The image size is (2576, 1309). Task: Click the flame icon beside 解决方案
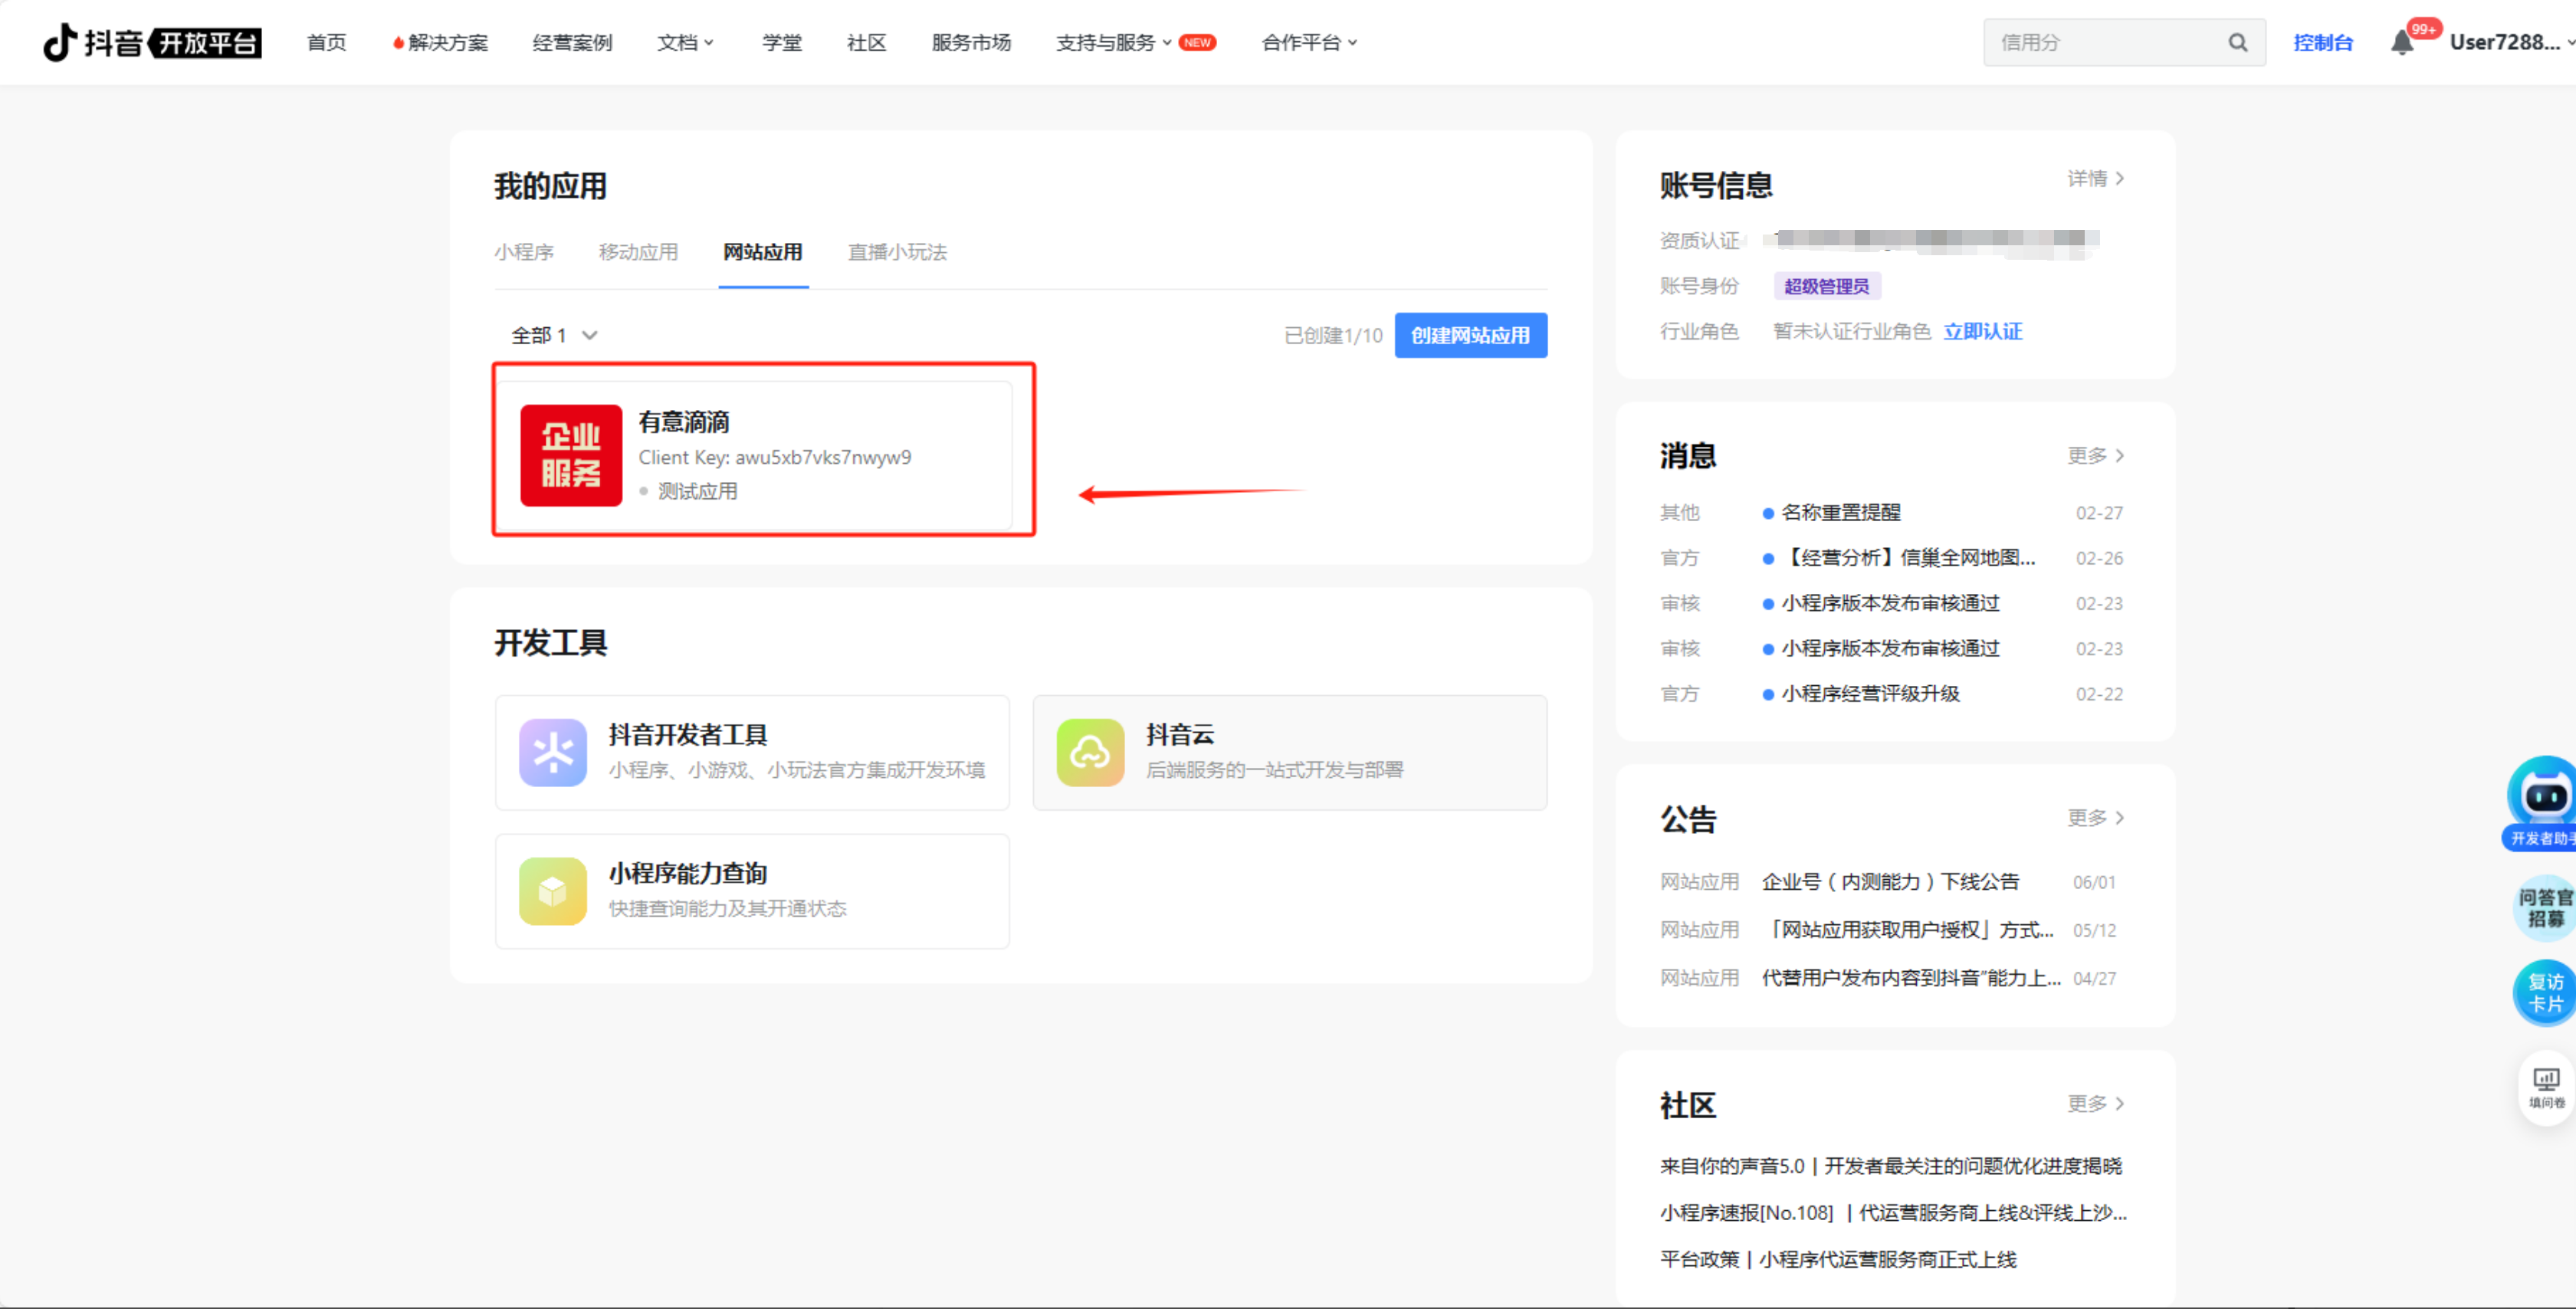(398, 42)
